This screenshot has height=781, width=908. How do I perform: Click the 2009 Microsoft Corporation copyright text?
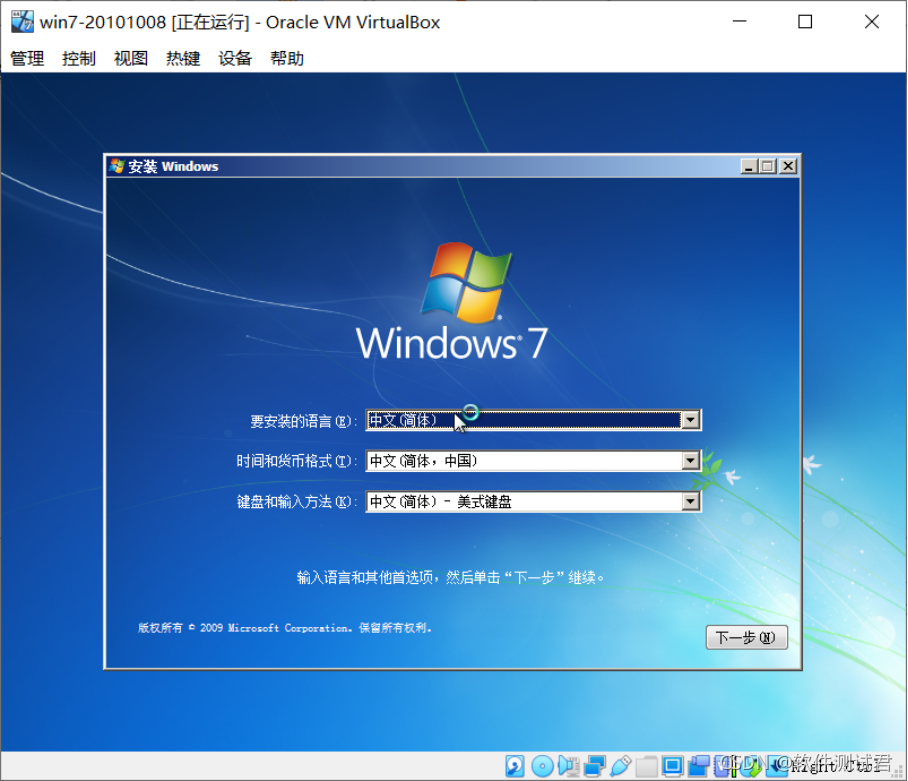pos(284,628)
